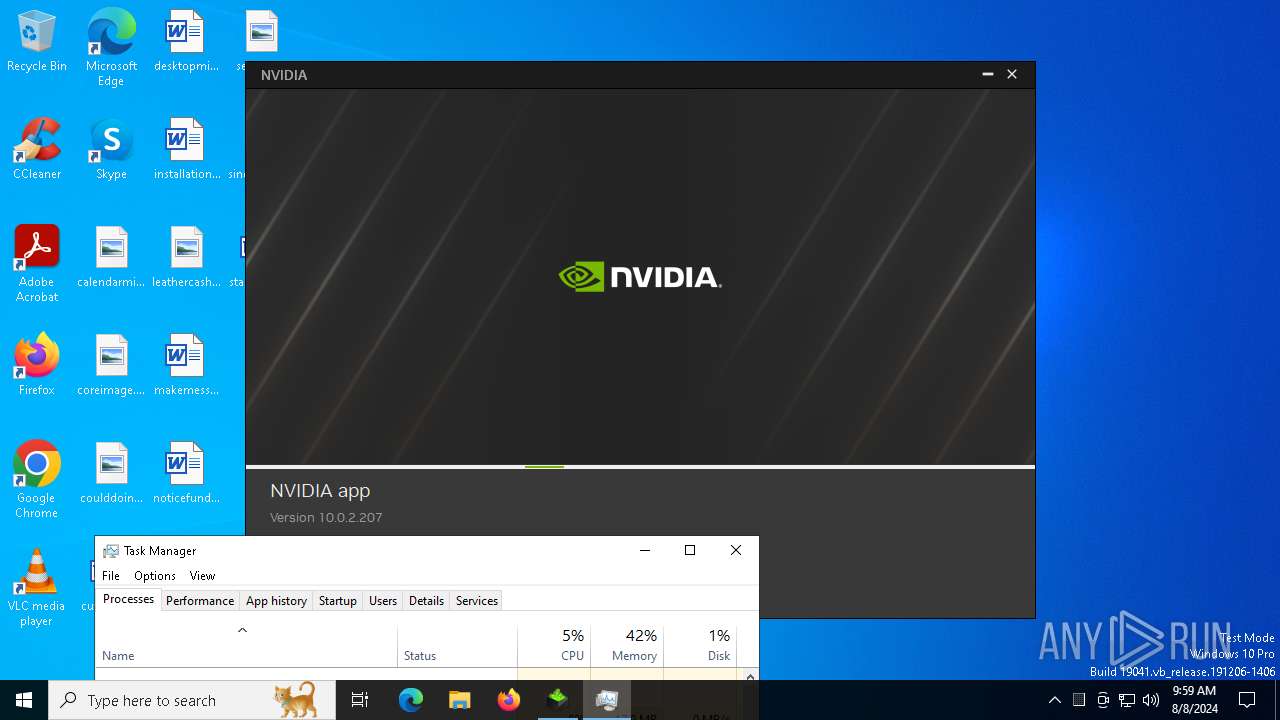Close the Task Manager window
Viewport: 1280px width, 720px height.
(736, 551)
